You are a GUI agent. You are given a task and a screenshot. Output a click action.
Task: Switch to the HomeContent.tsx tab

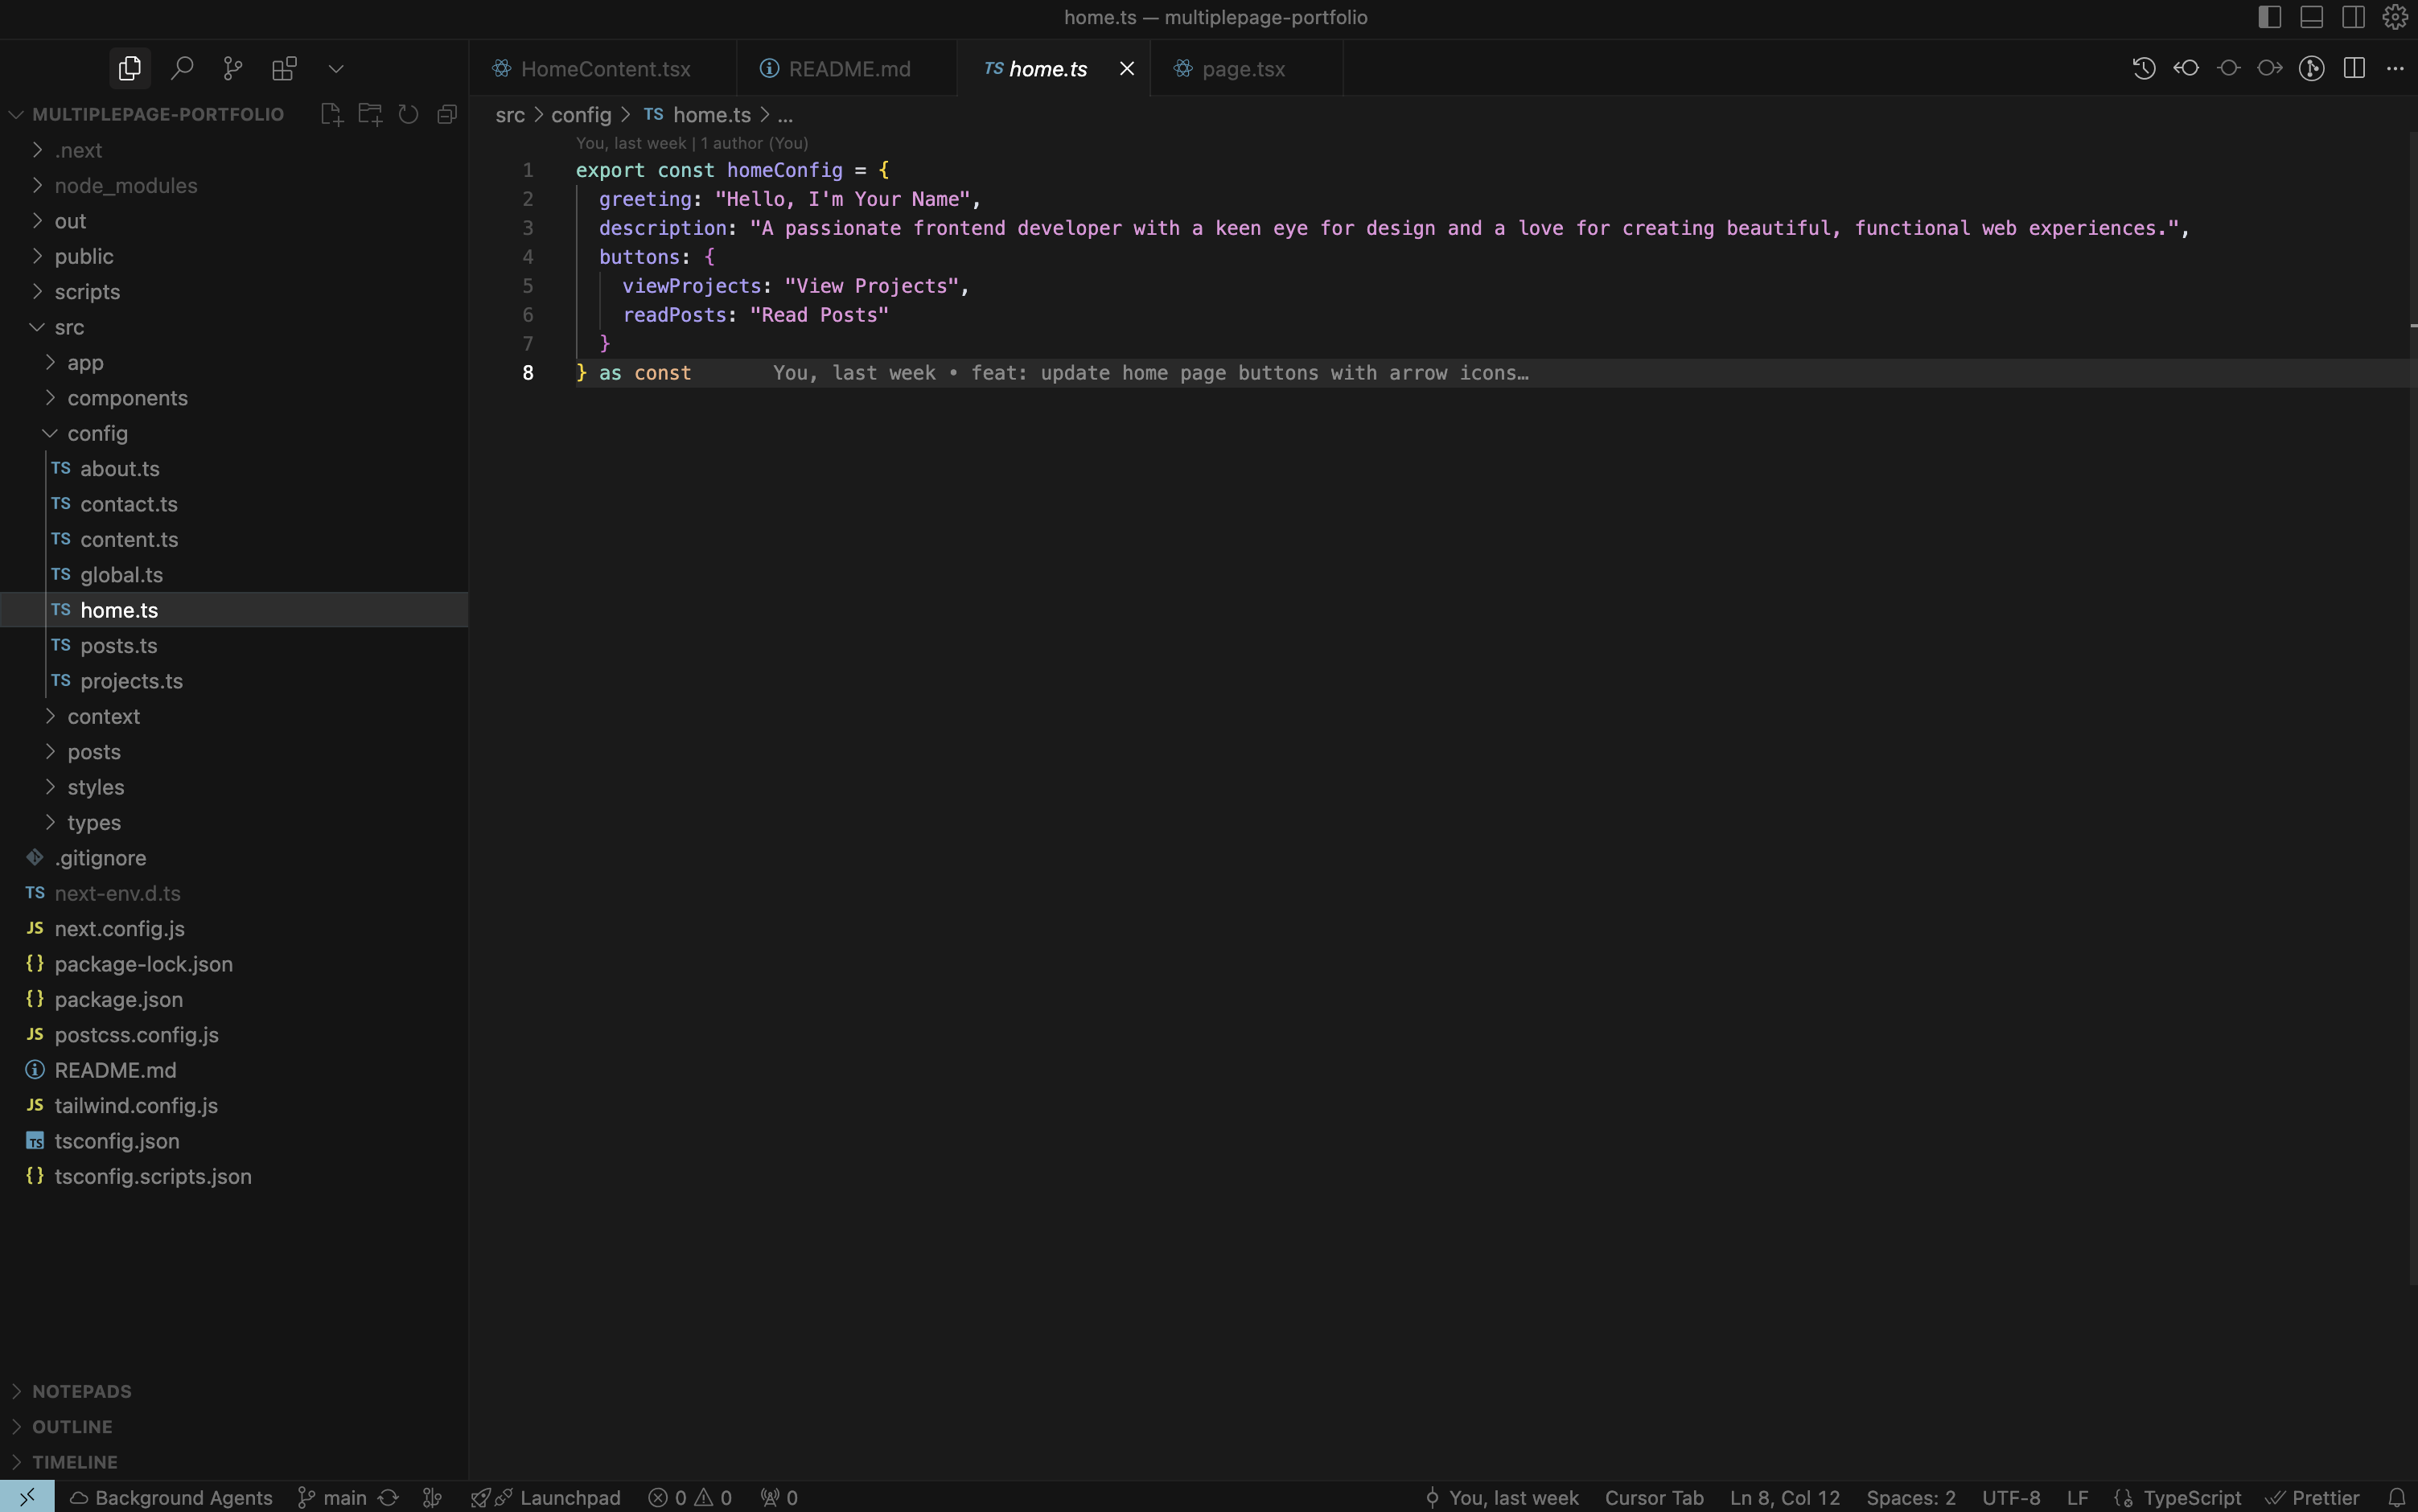[605, 68]
